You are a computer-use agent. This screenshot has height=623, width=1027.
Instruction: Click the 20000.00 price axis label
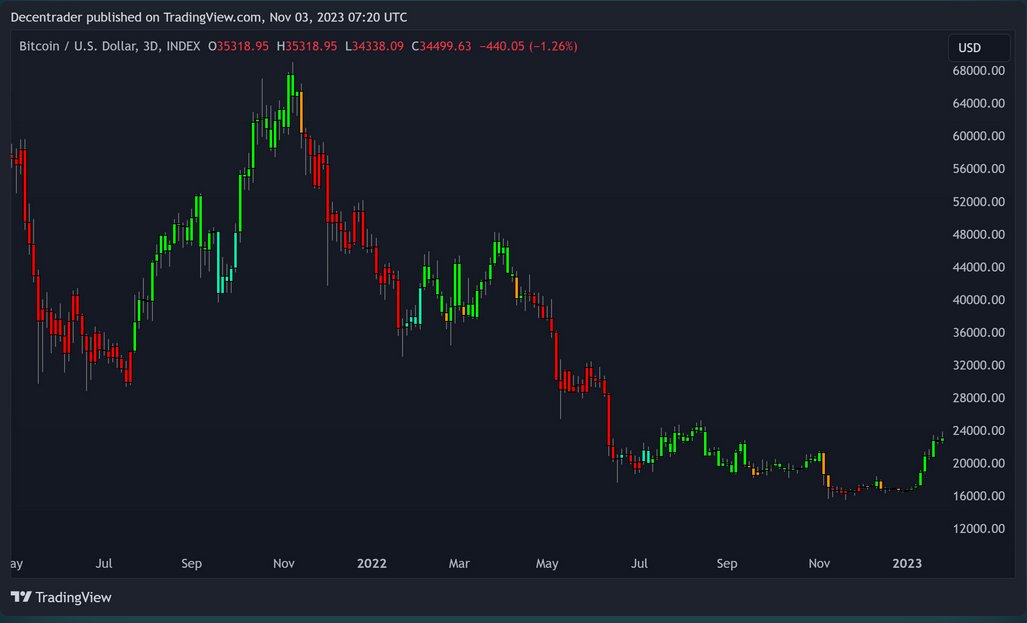click(979, 463)
